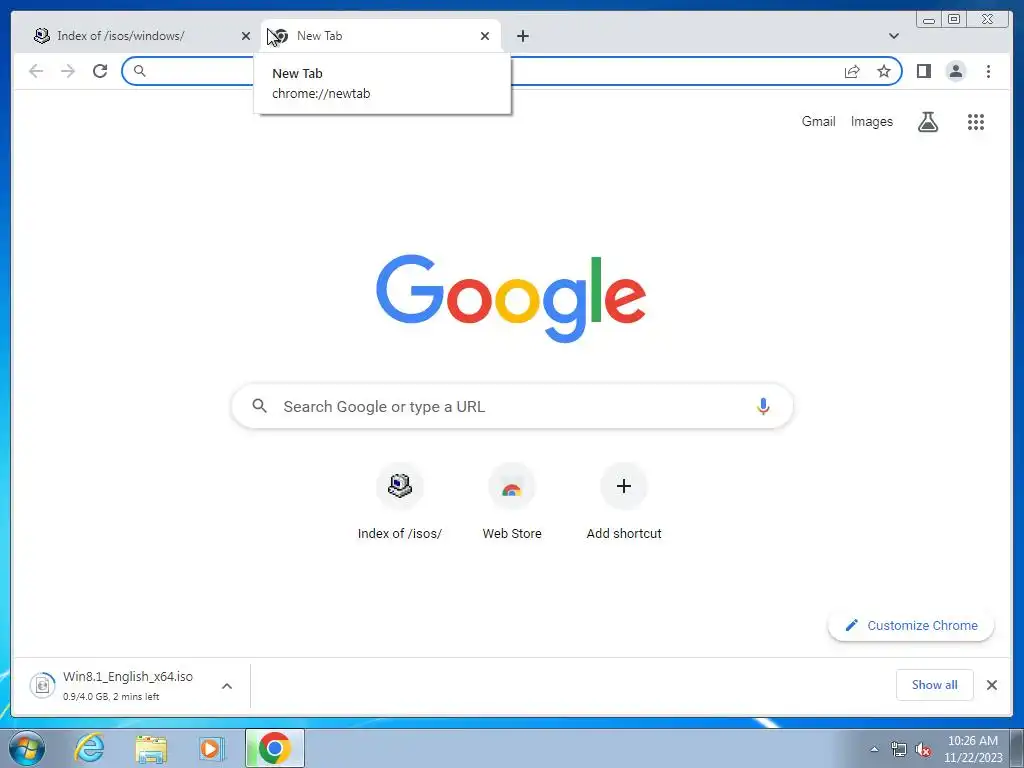Close the New Tab tab
Screen dimensions: 1024x768
click(x=485, y=36)
